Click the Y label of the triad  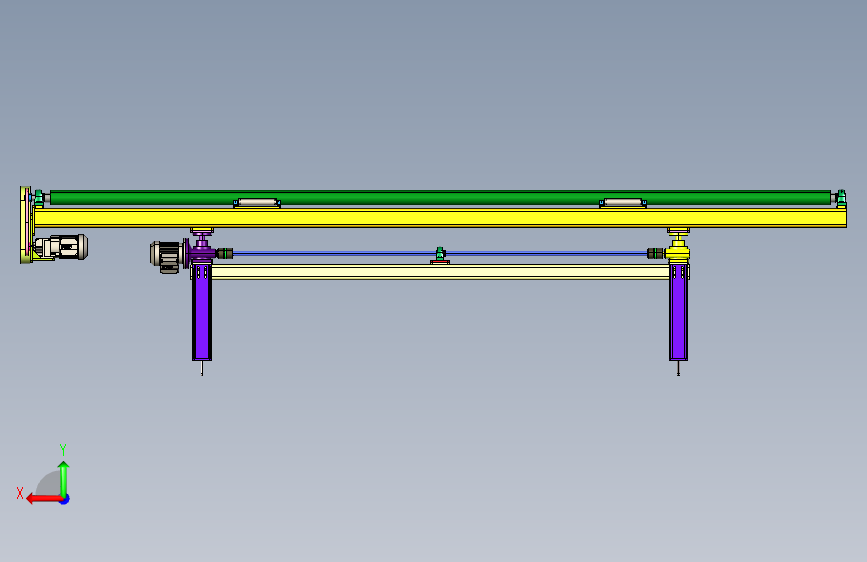coord(63,450)
